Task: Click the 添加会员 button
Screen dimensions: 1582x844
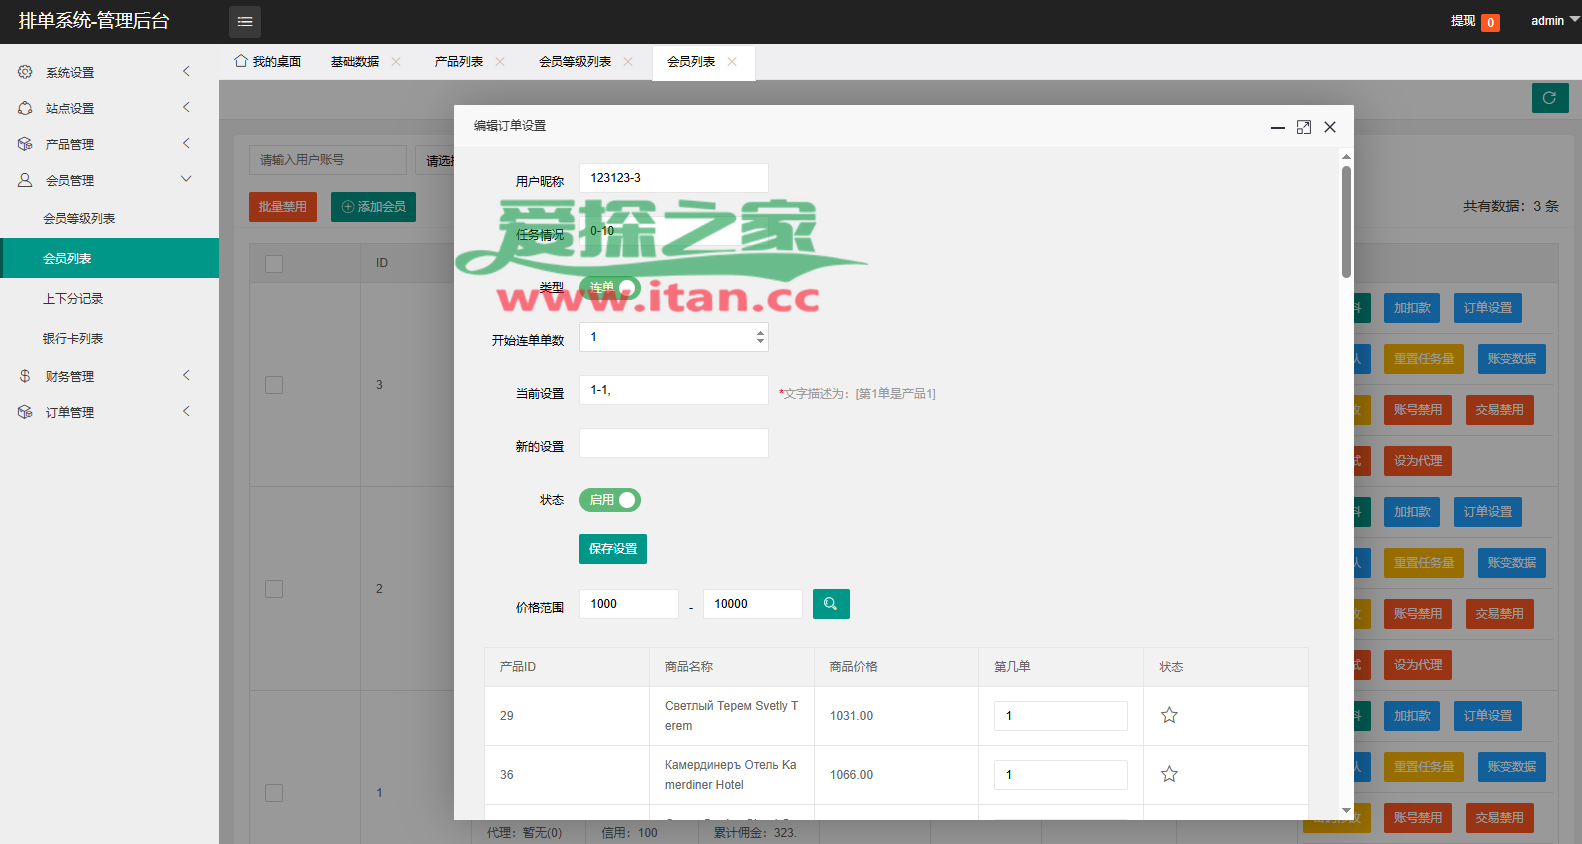Action: coord(373,207)
